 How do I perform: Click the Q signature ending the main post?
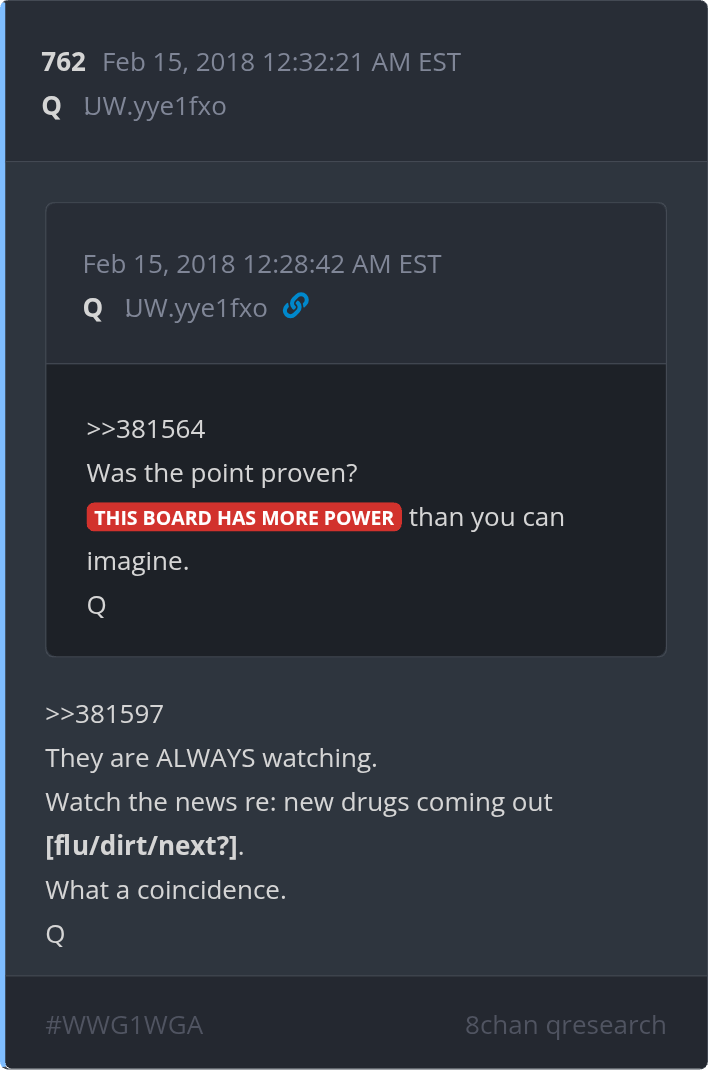(55, 934)
